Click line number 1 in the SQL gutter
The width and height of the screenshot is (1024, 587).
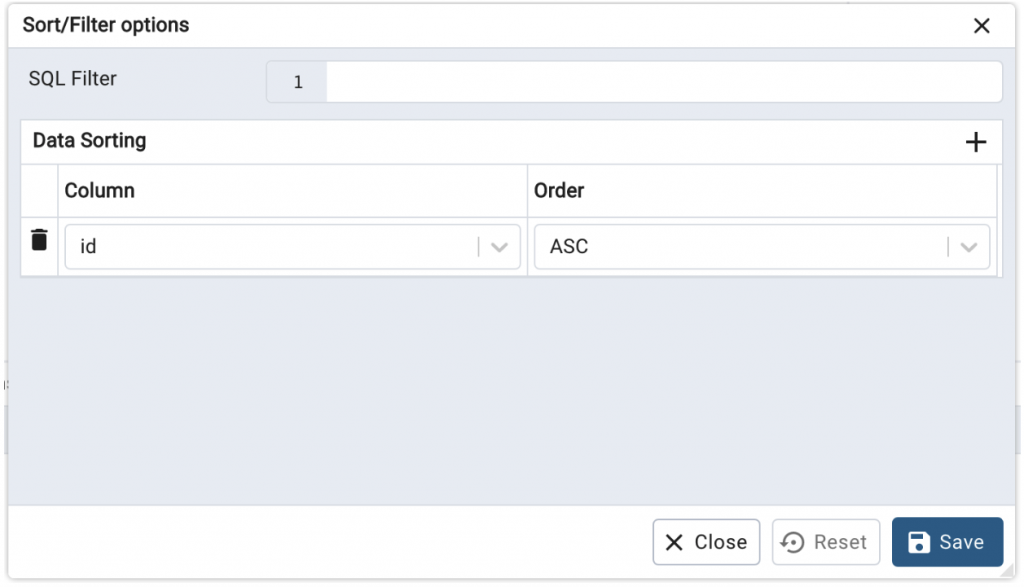pyautogui.click(x=298, y=83)
